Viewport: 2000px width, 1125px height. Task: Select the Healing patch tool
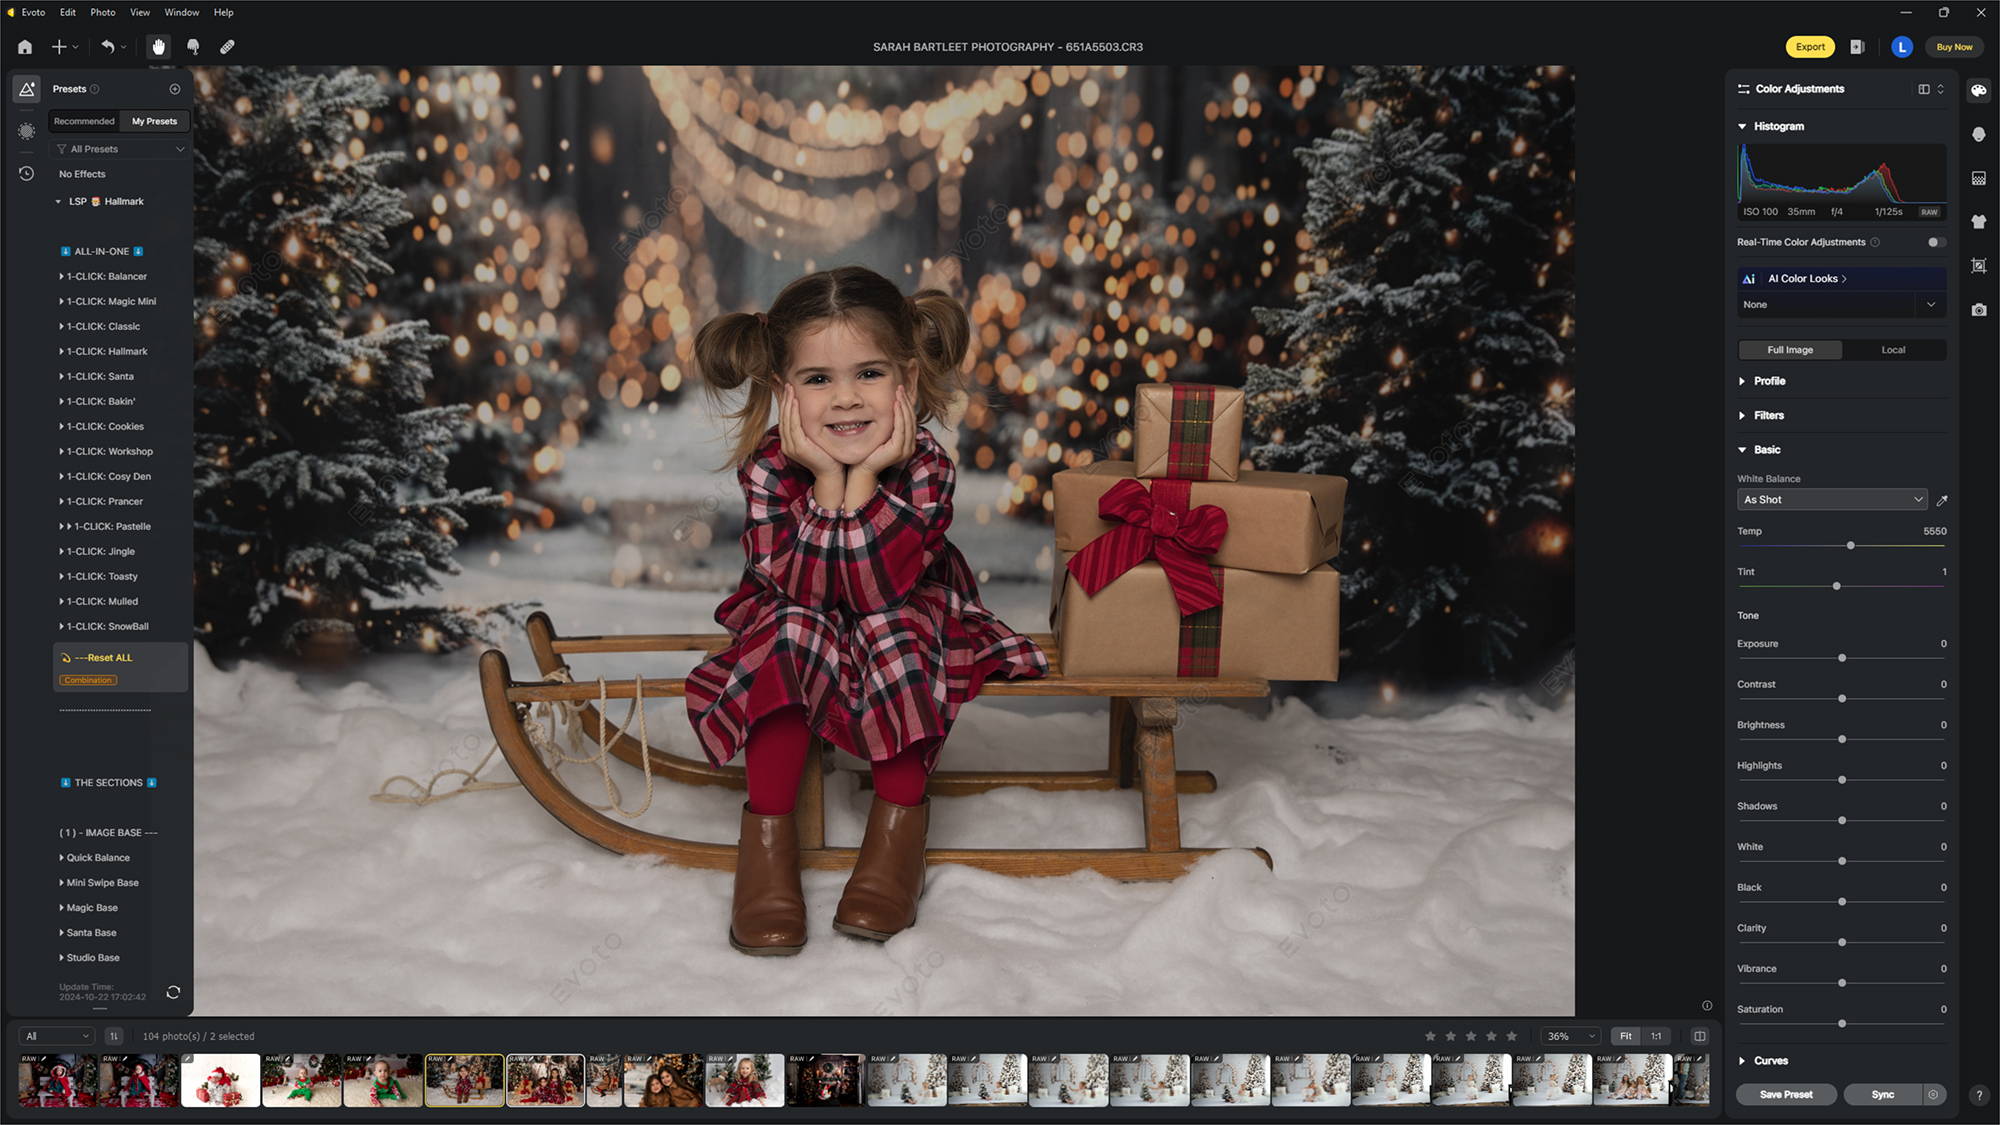coord(226,46)
